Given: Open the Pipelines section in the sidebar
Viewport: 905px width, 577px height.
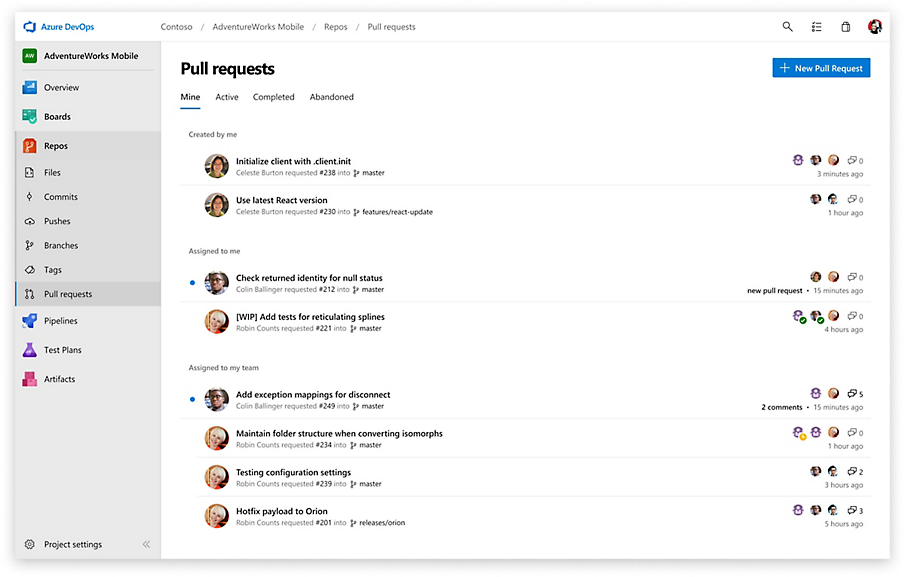Looking at the screenshot, I should coord(60,321).
